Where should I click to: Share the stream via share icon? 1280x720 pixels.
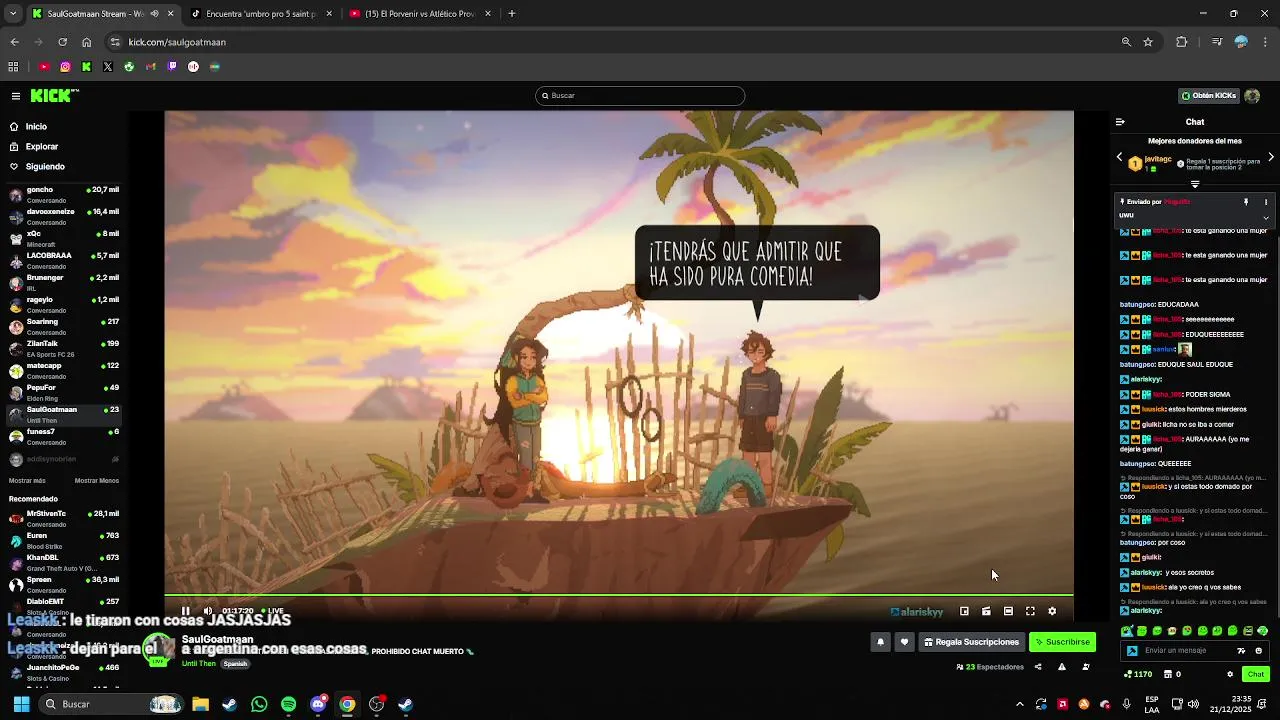1037,667
